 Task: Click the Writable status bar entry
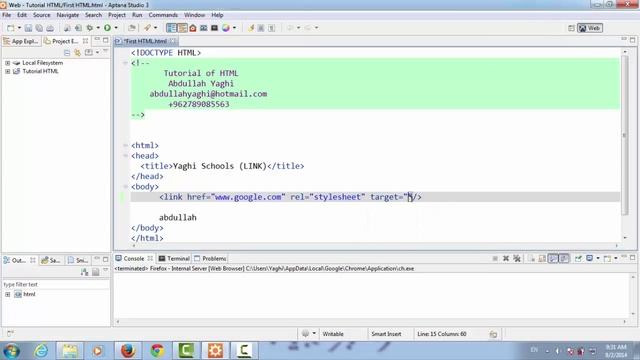coord(333,334)
